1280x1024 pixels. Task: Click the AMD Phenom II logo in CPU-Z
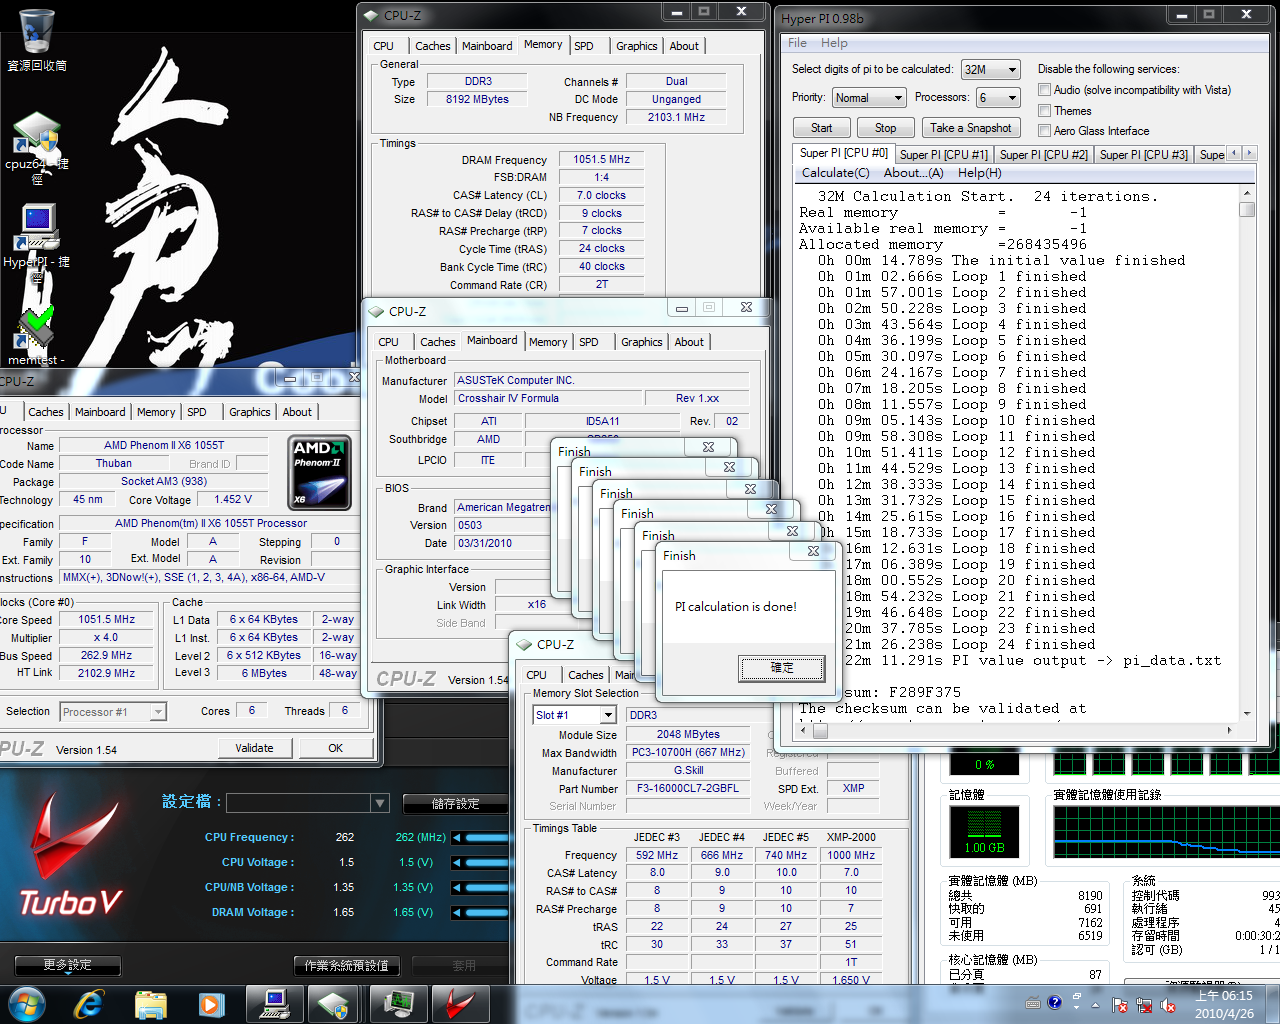319,473
